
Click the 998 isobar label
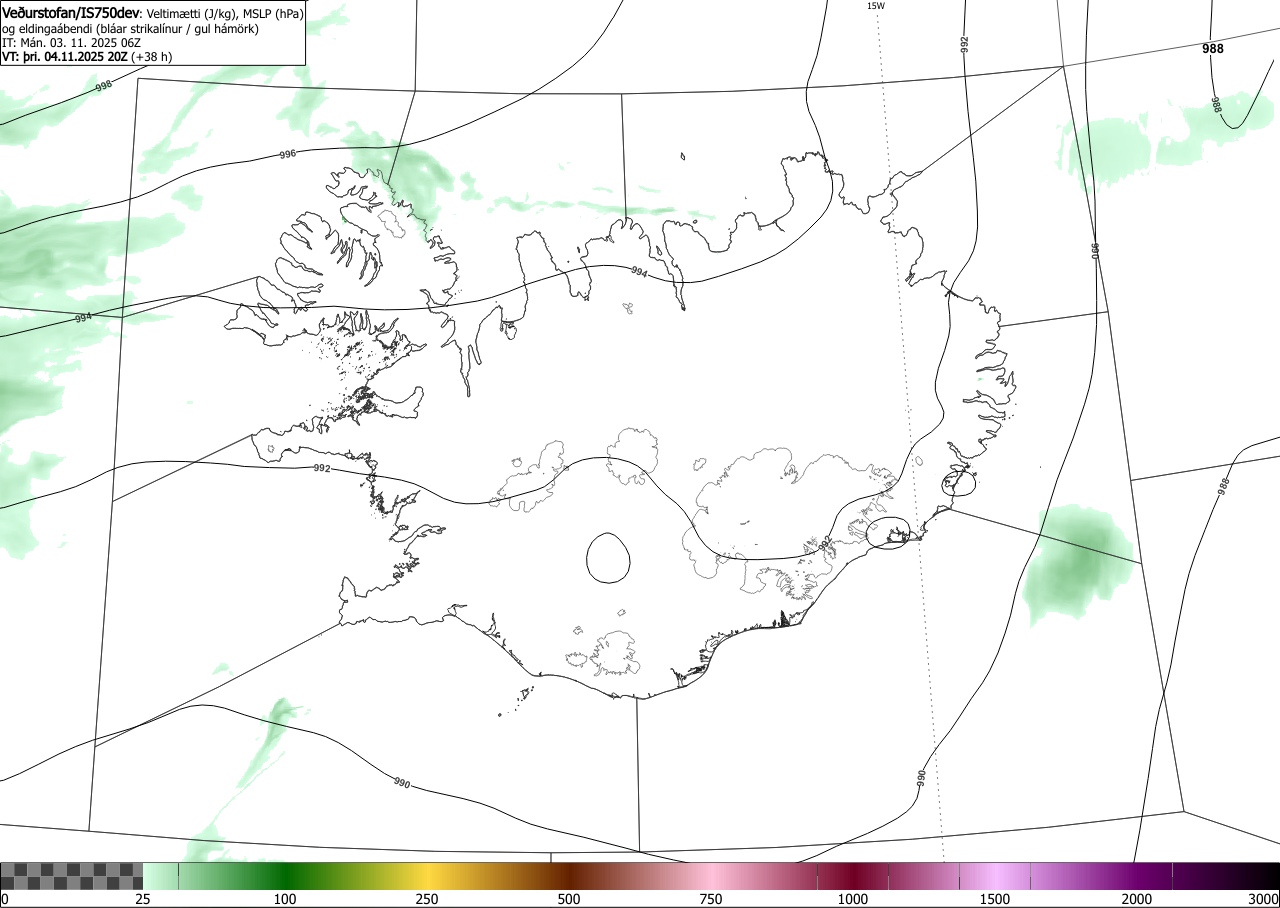coord(104,86)
